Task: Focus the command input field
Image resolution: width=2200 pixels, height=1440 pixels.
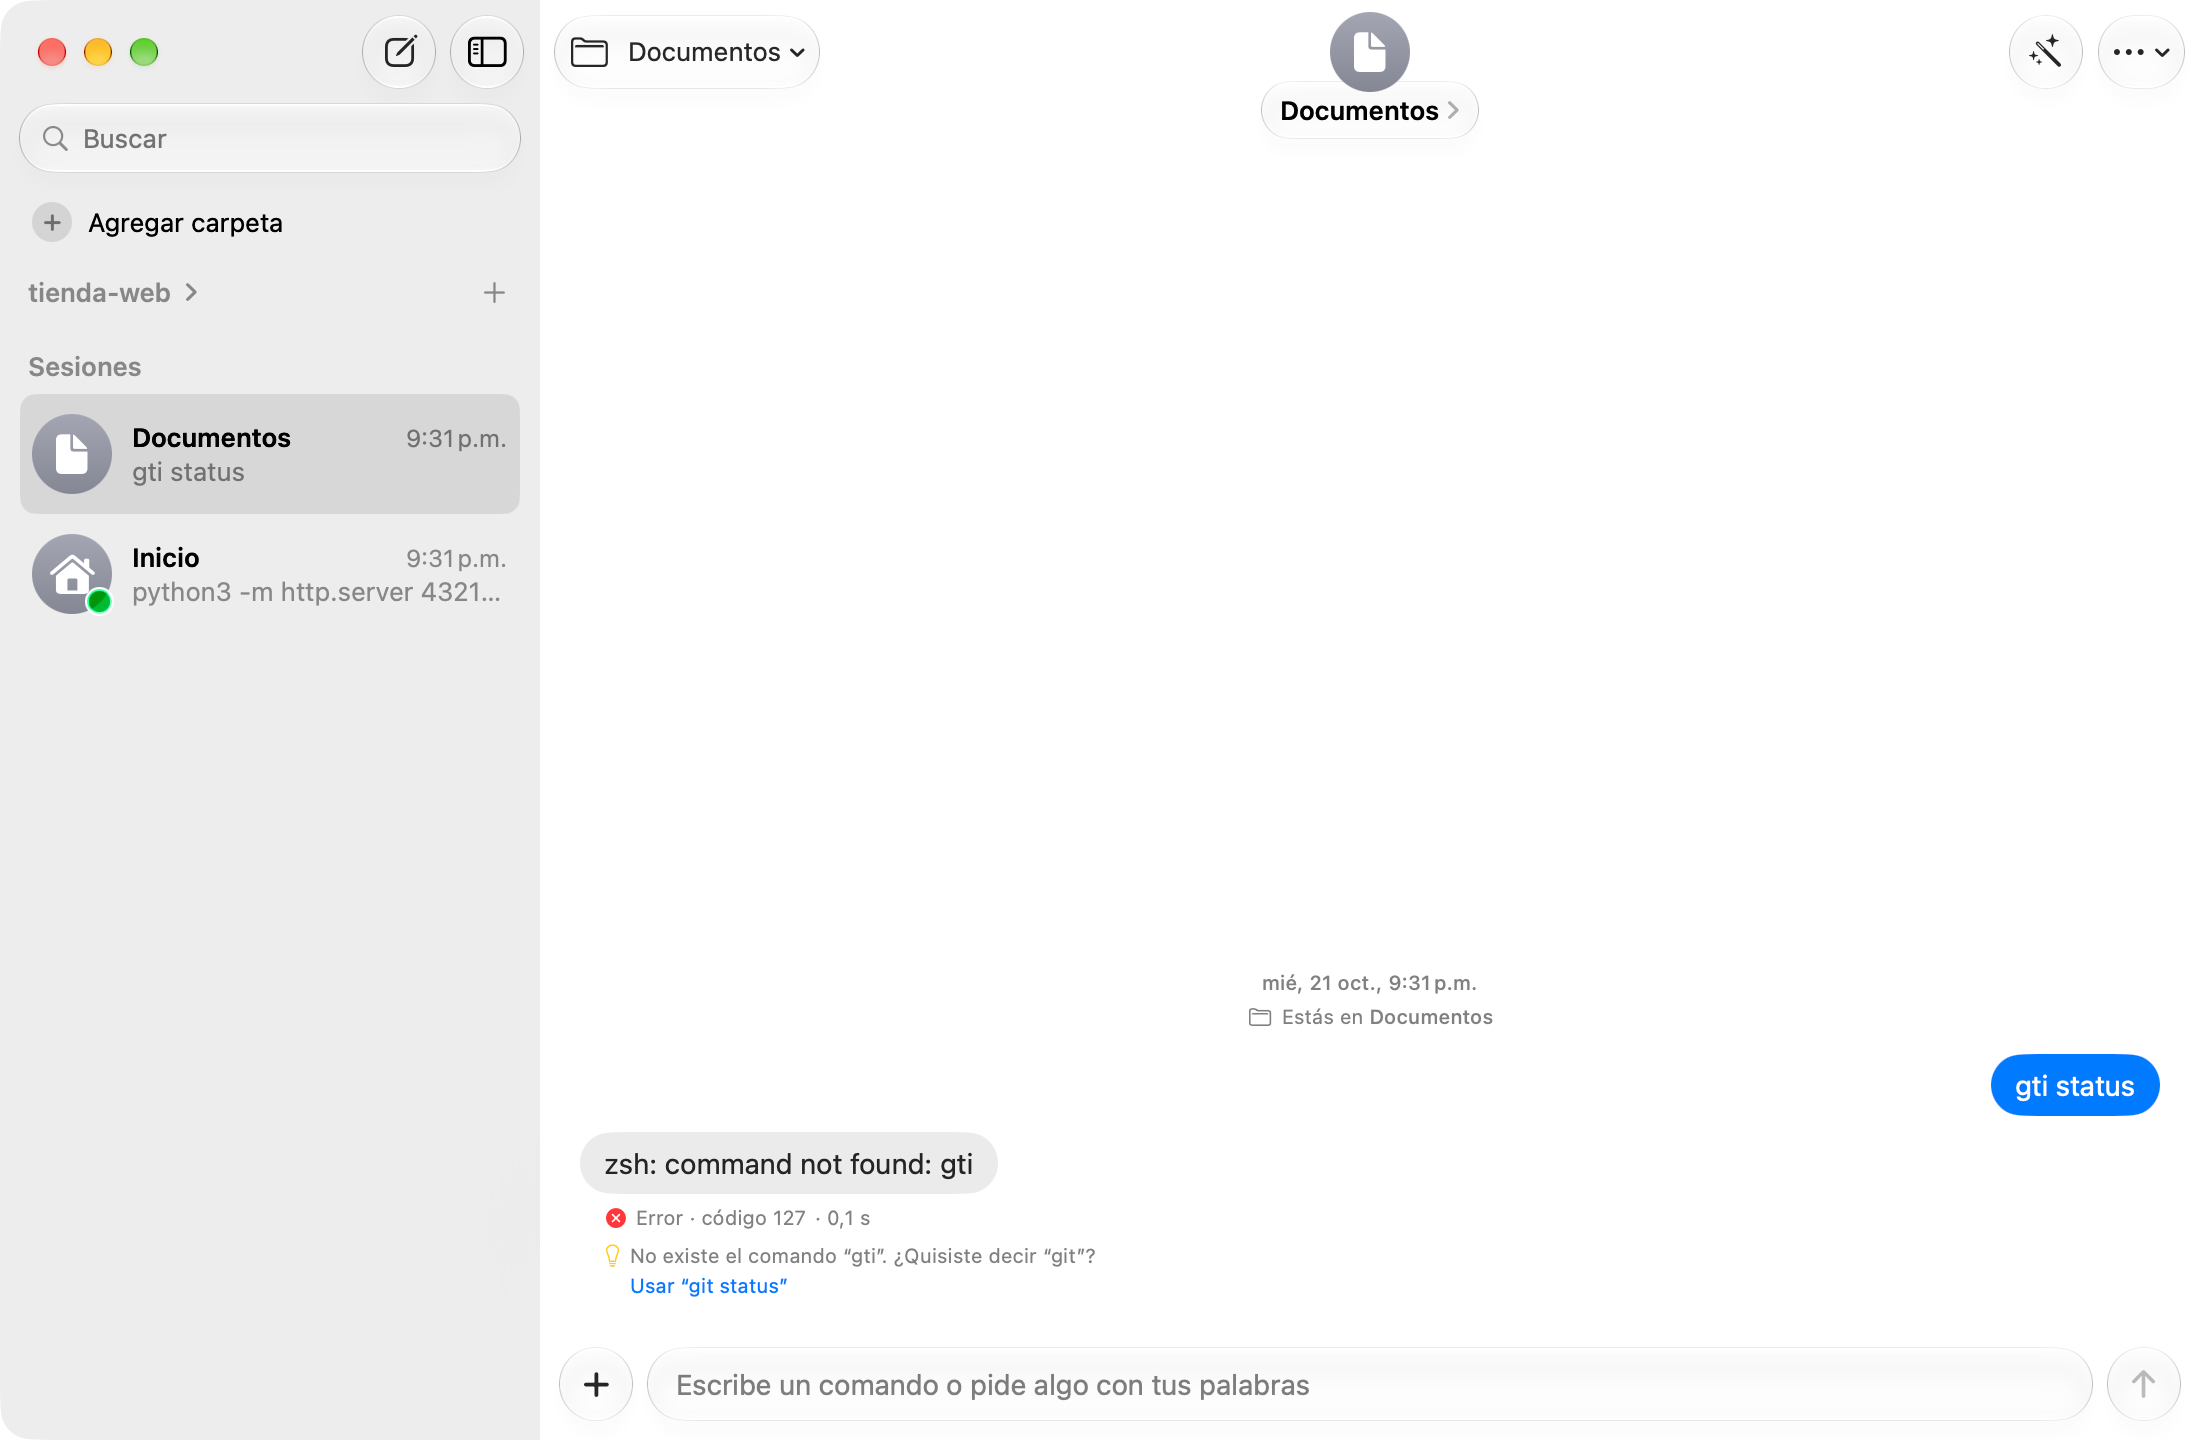Action: tap(1370, 1384)
